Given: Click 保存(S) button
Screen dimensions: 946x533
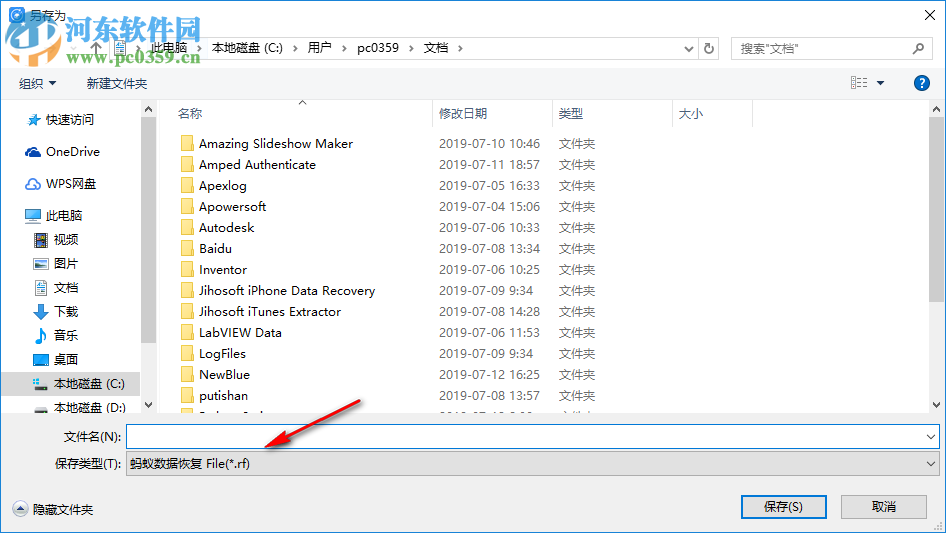Looking at the screenshot, I should pyautogui.click(x=784, y=507).
